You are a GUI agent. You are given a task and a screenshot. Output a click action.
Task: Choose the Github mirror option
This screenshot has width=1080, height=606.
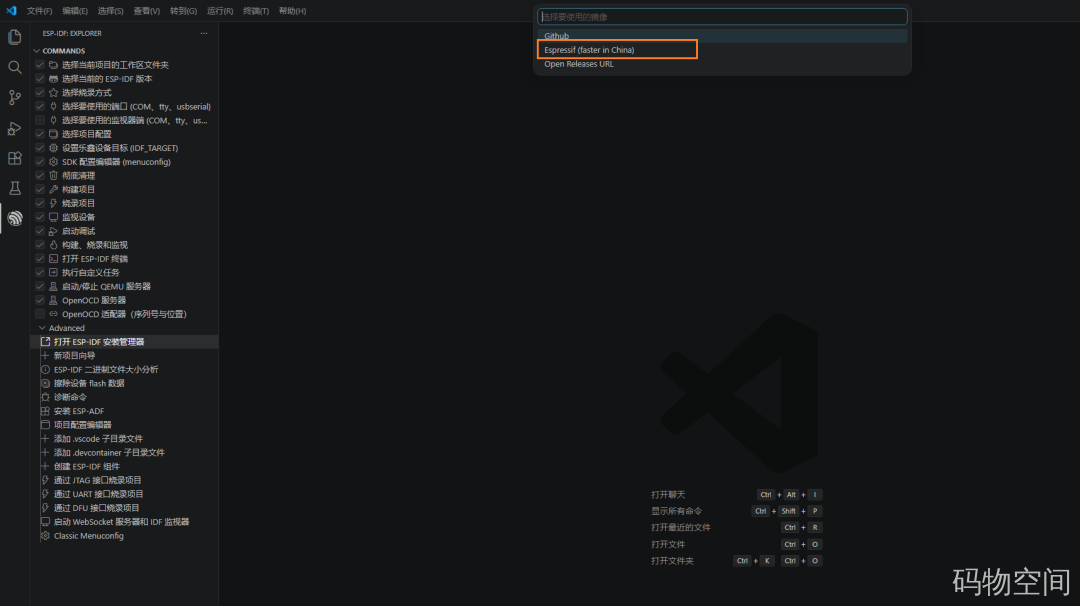point(722,36)
